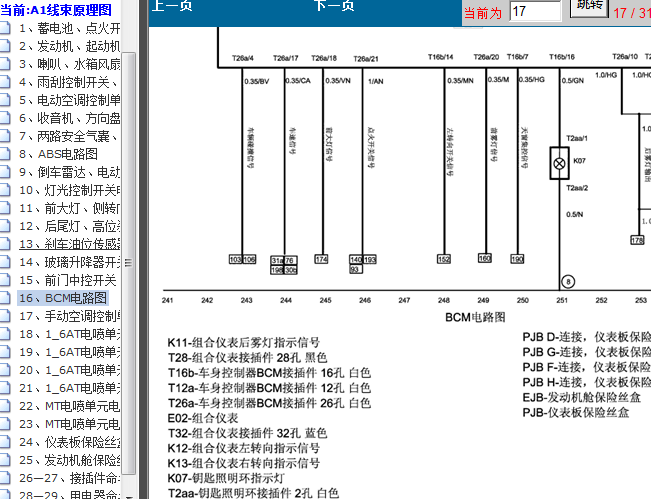Open list item 11、前大灯、侧转
This screenshot has width=651, height=499.
(69, 208)
